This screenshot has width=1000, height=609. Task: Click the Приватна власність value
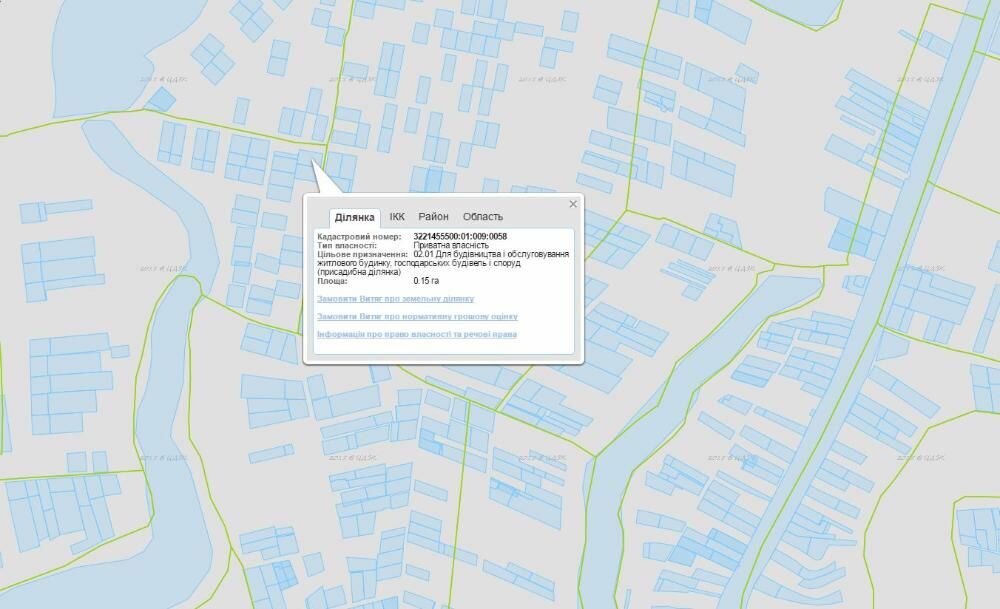[x=451, y=246]
